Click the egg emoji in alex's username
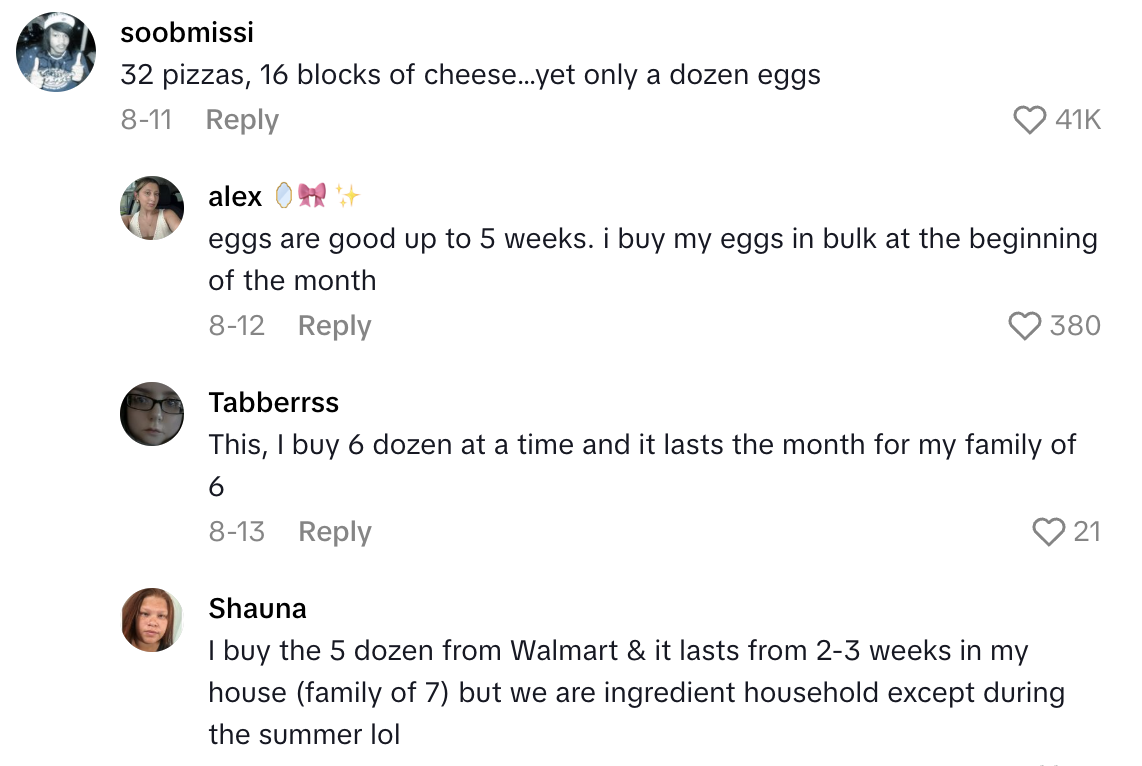The height and width of the screenshot is (766, 1142). pyautogui.click(x=284, y=195)
